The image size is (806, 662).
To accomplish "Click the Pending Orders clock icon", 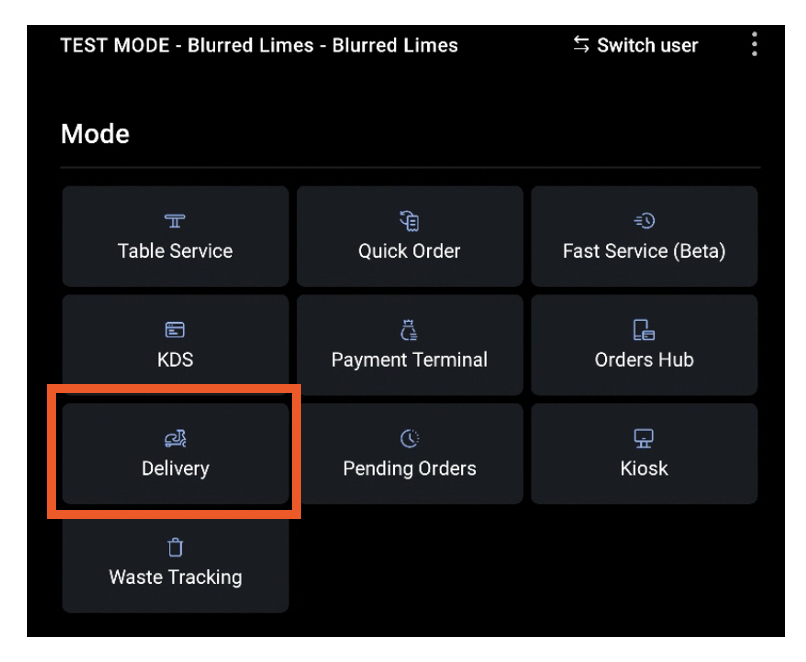I will pos(409,437).
